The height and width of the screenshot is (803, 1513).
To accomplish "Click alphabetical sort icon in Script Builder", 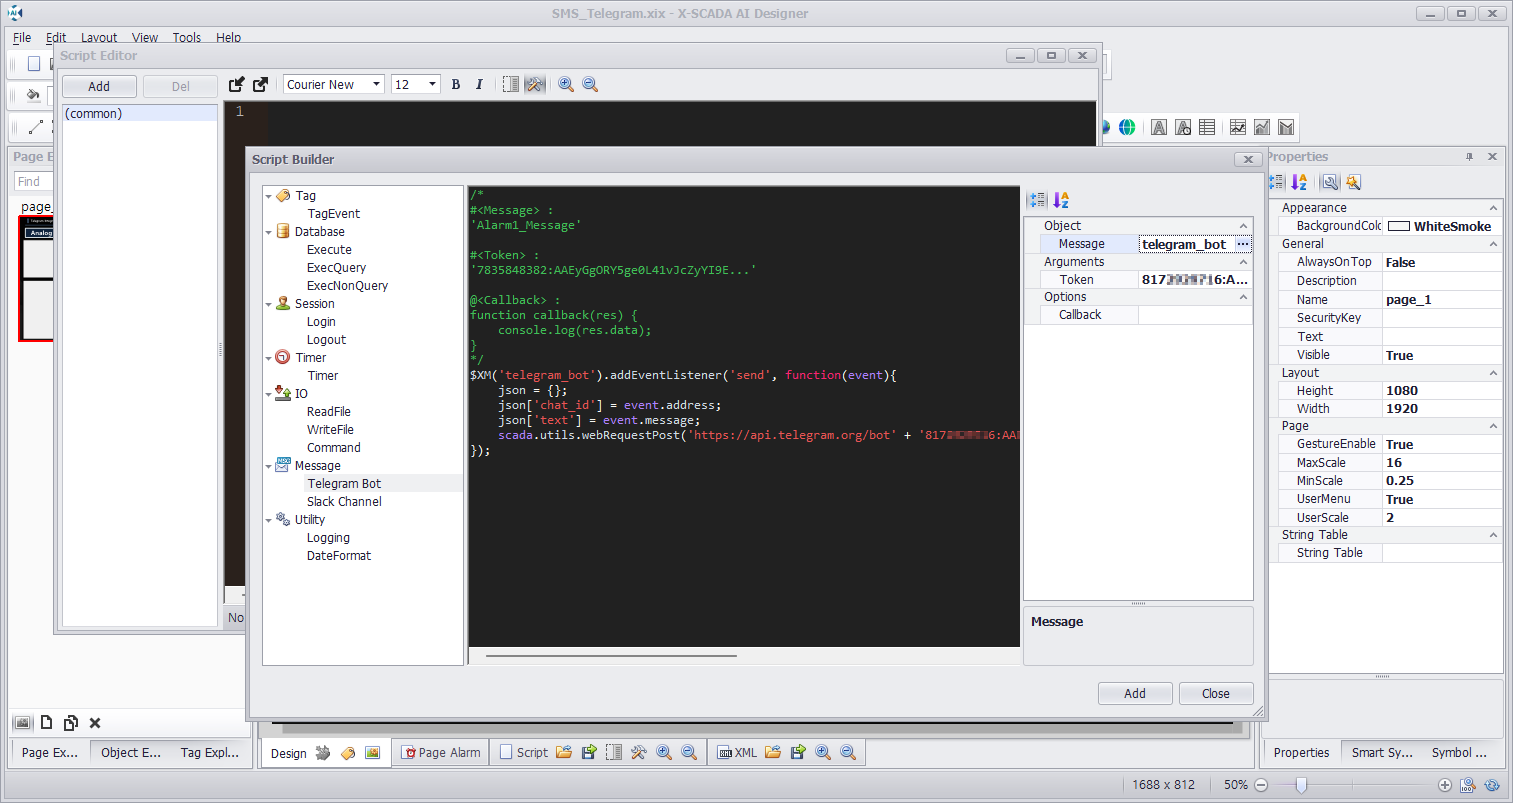I will coord(1061,200).
